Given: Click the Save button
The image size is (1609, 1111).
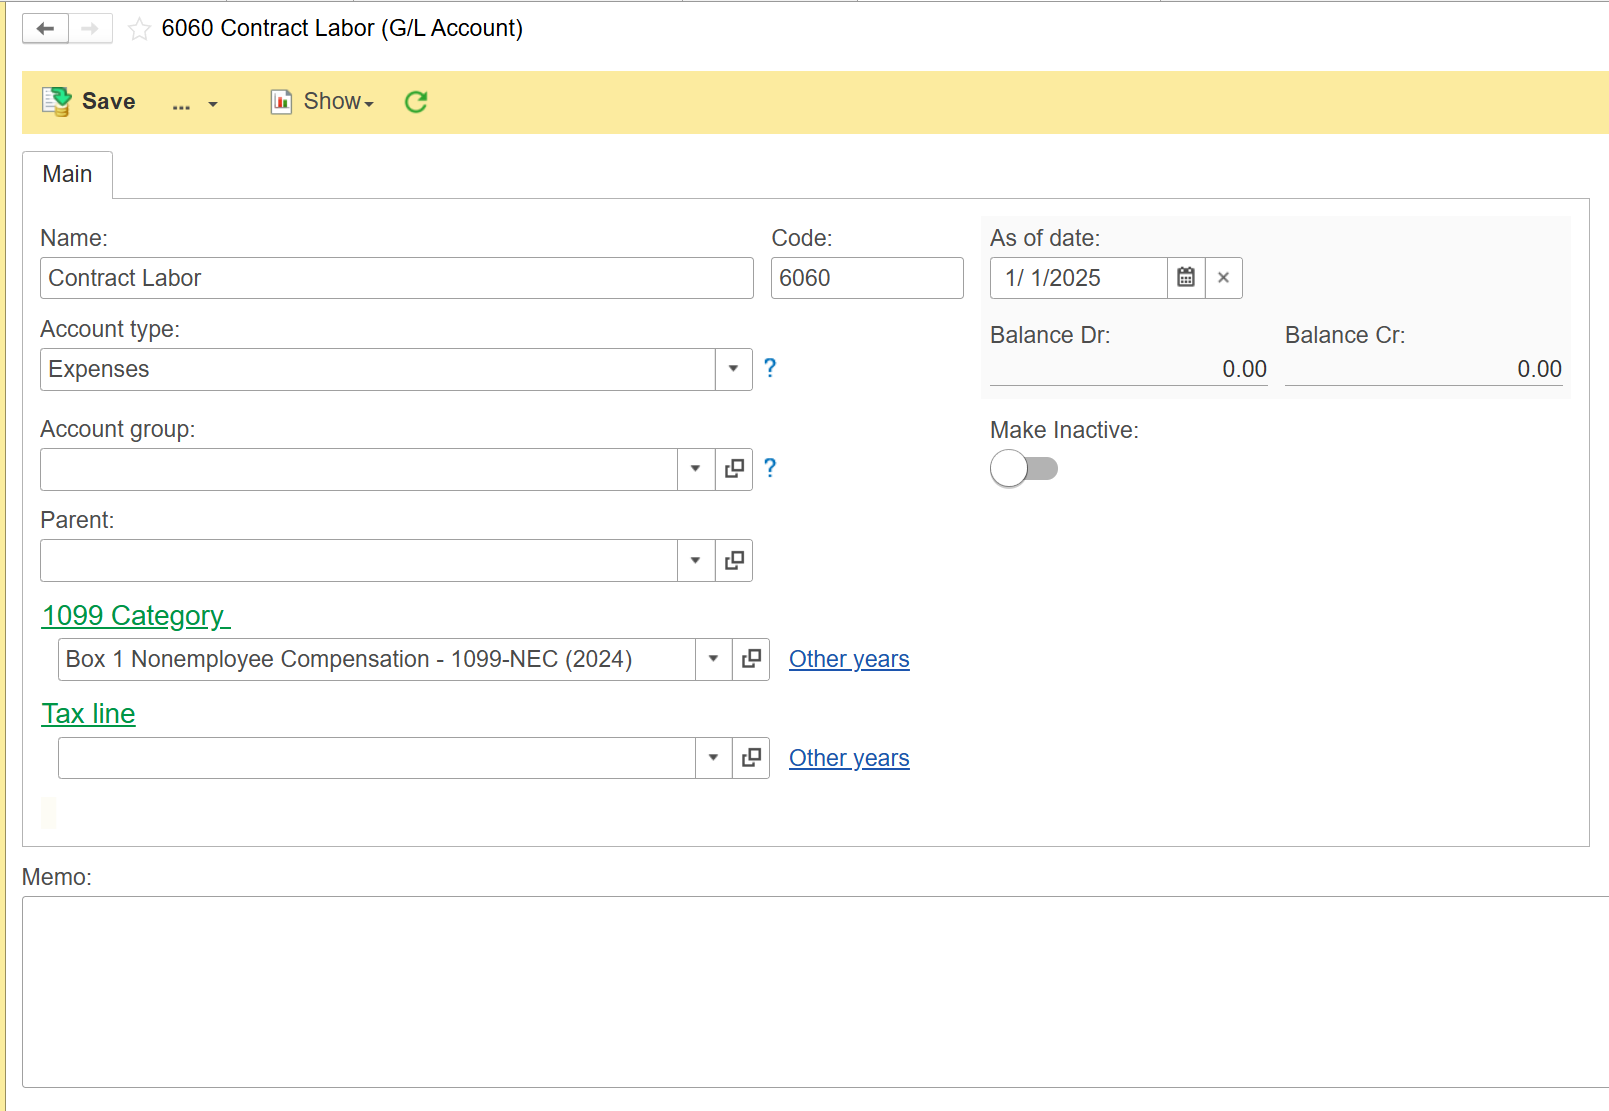Looking at the screenshot, I should tap(89, 102).
